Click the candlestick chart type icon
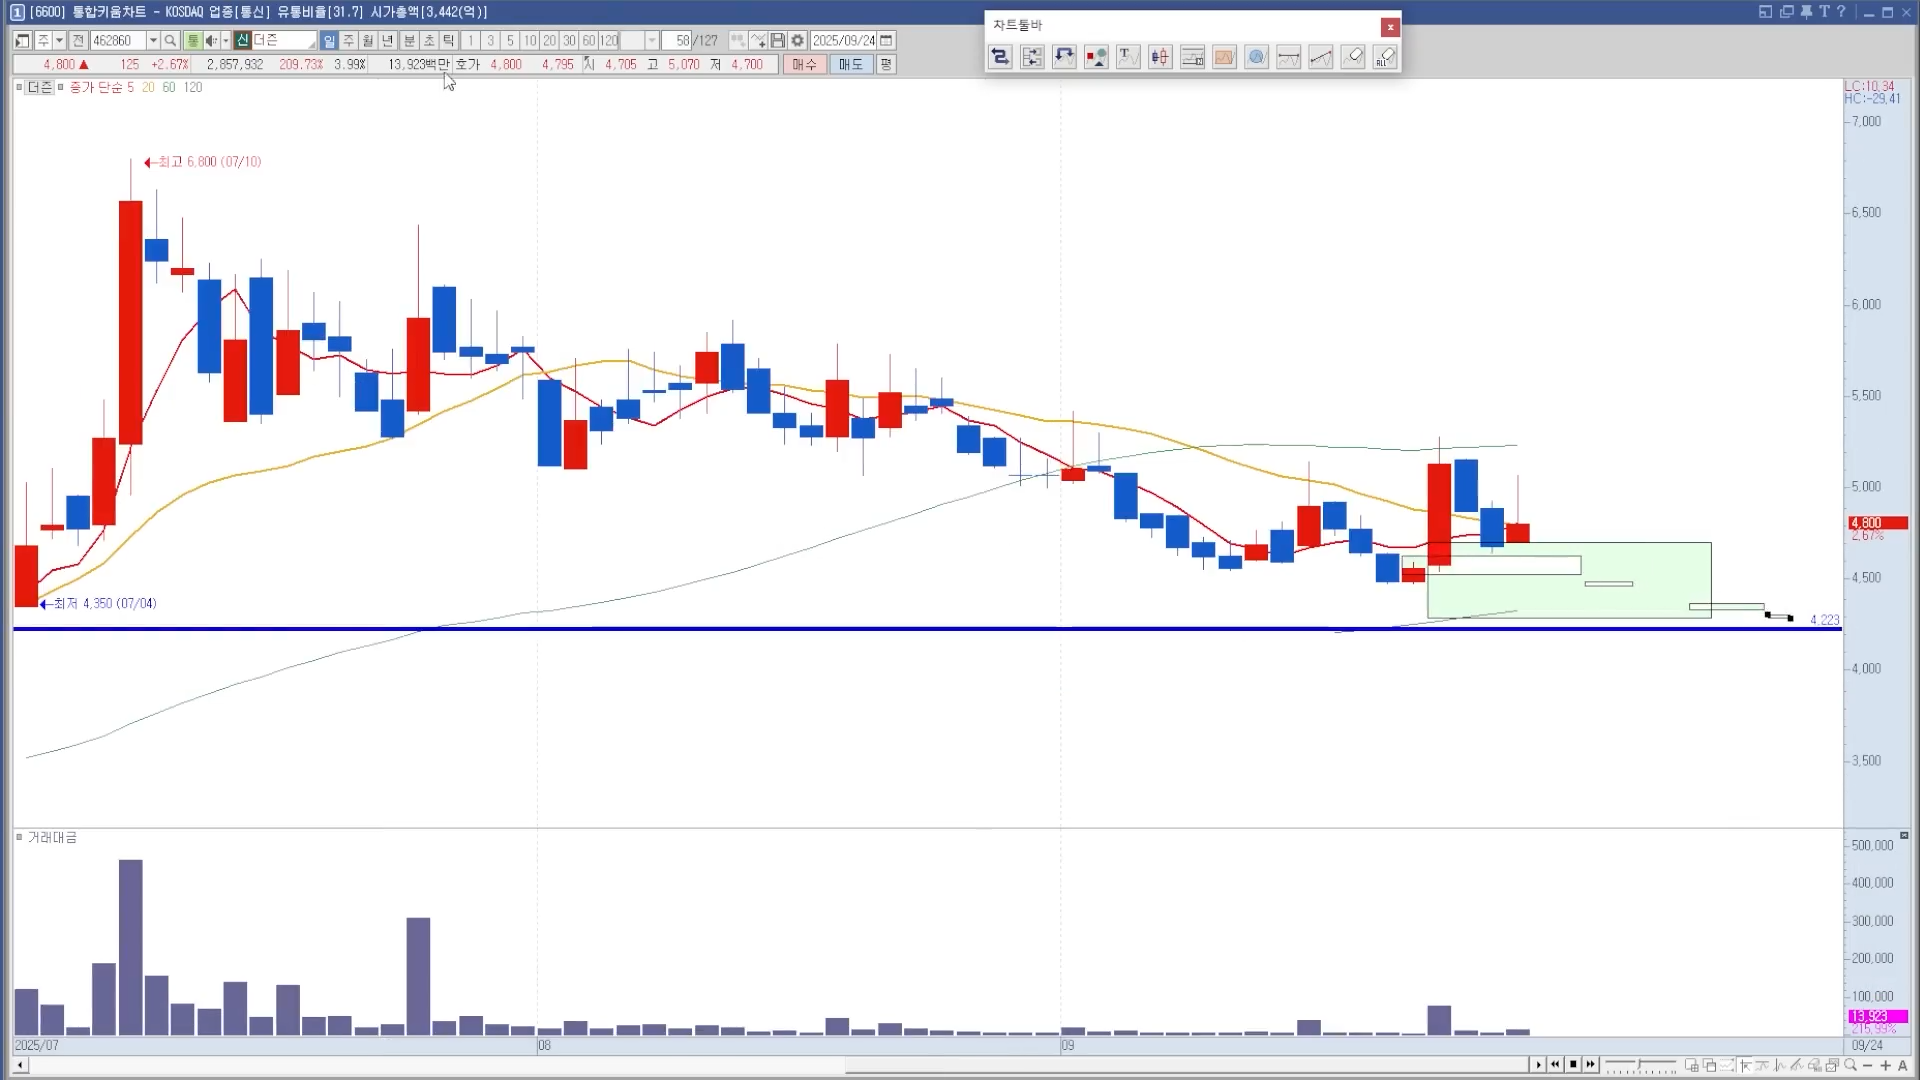Image resolution: width=1920 pixels, height=1080 pixels. [x=1160, y=57]
